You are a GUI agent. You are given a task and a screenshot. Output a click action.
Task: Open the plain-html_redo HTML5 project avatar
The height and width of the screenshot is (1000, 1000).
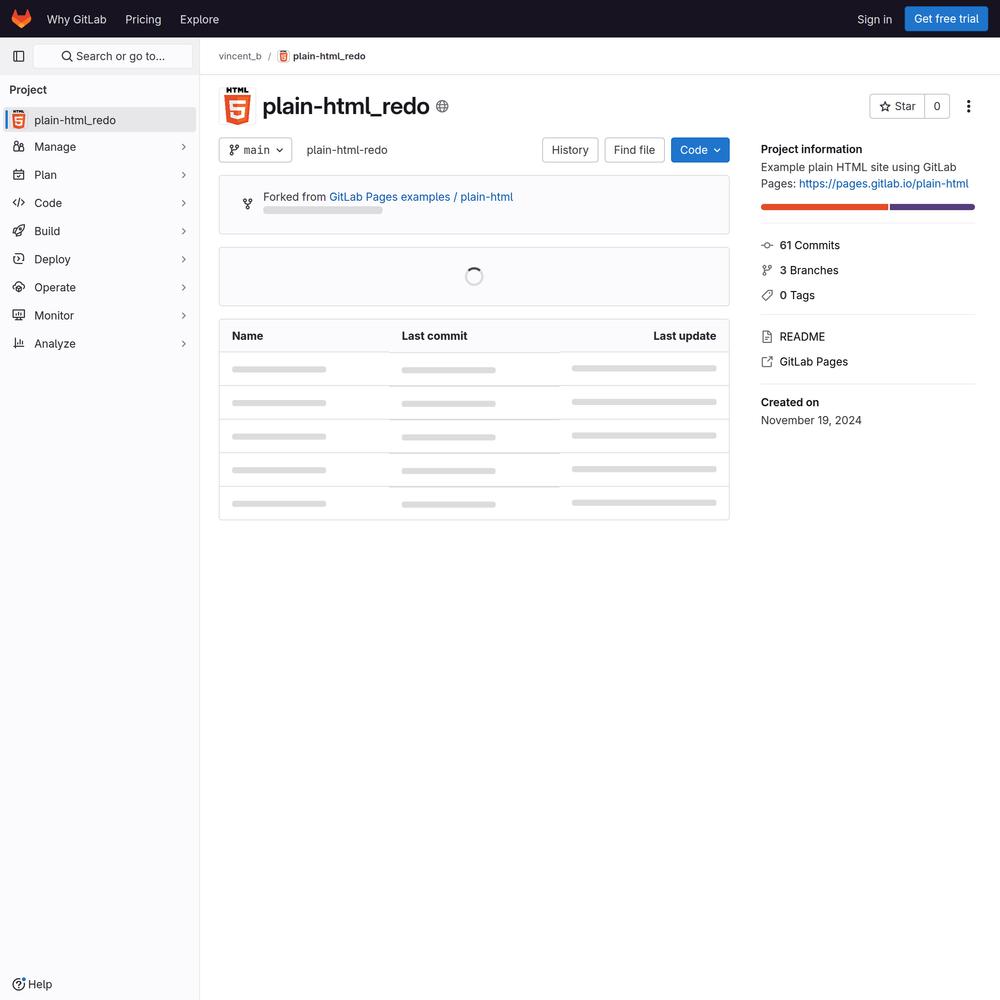coord(237,106)
